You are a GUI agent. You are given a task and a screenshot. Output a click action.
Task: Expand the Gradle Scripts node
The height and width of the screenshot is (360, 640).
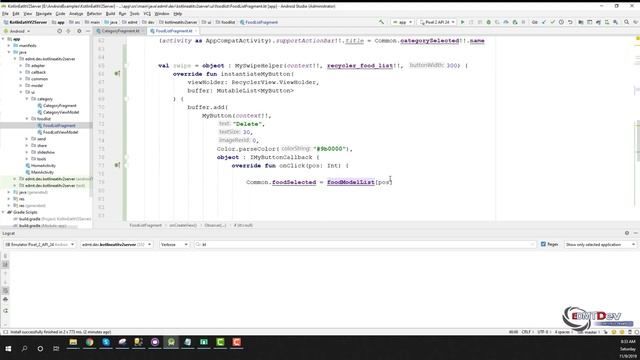coord(3,212)
